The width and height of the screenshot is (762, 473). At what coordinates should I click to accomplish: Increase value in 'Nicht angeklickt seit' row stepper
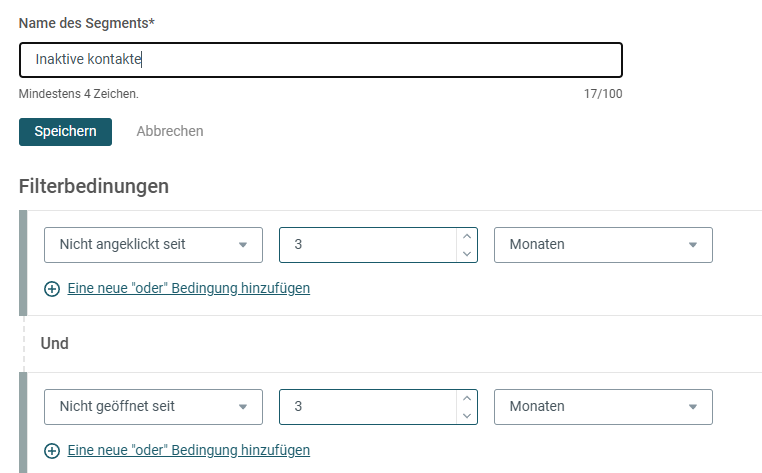point(467,236)
